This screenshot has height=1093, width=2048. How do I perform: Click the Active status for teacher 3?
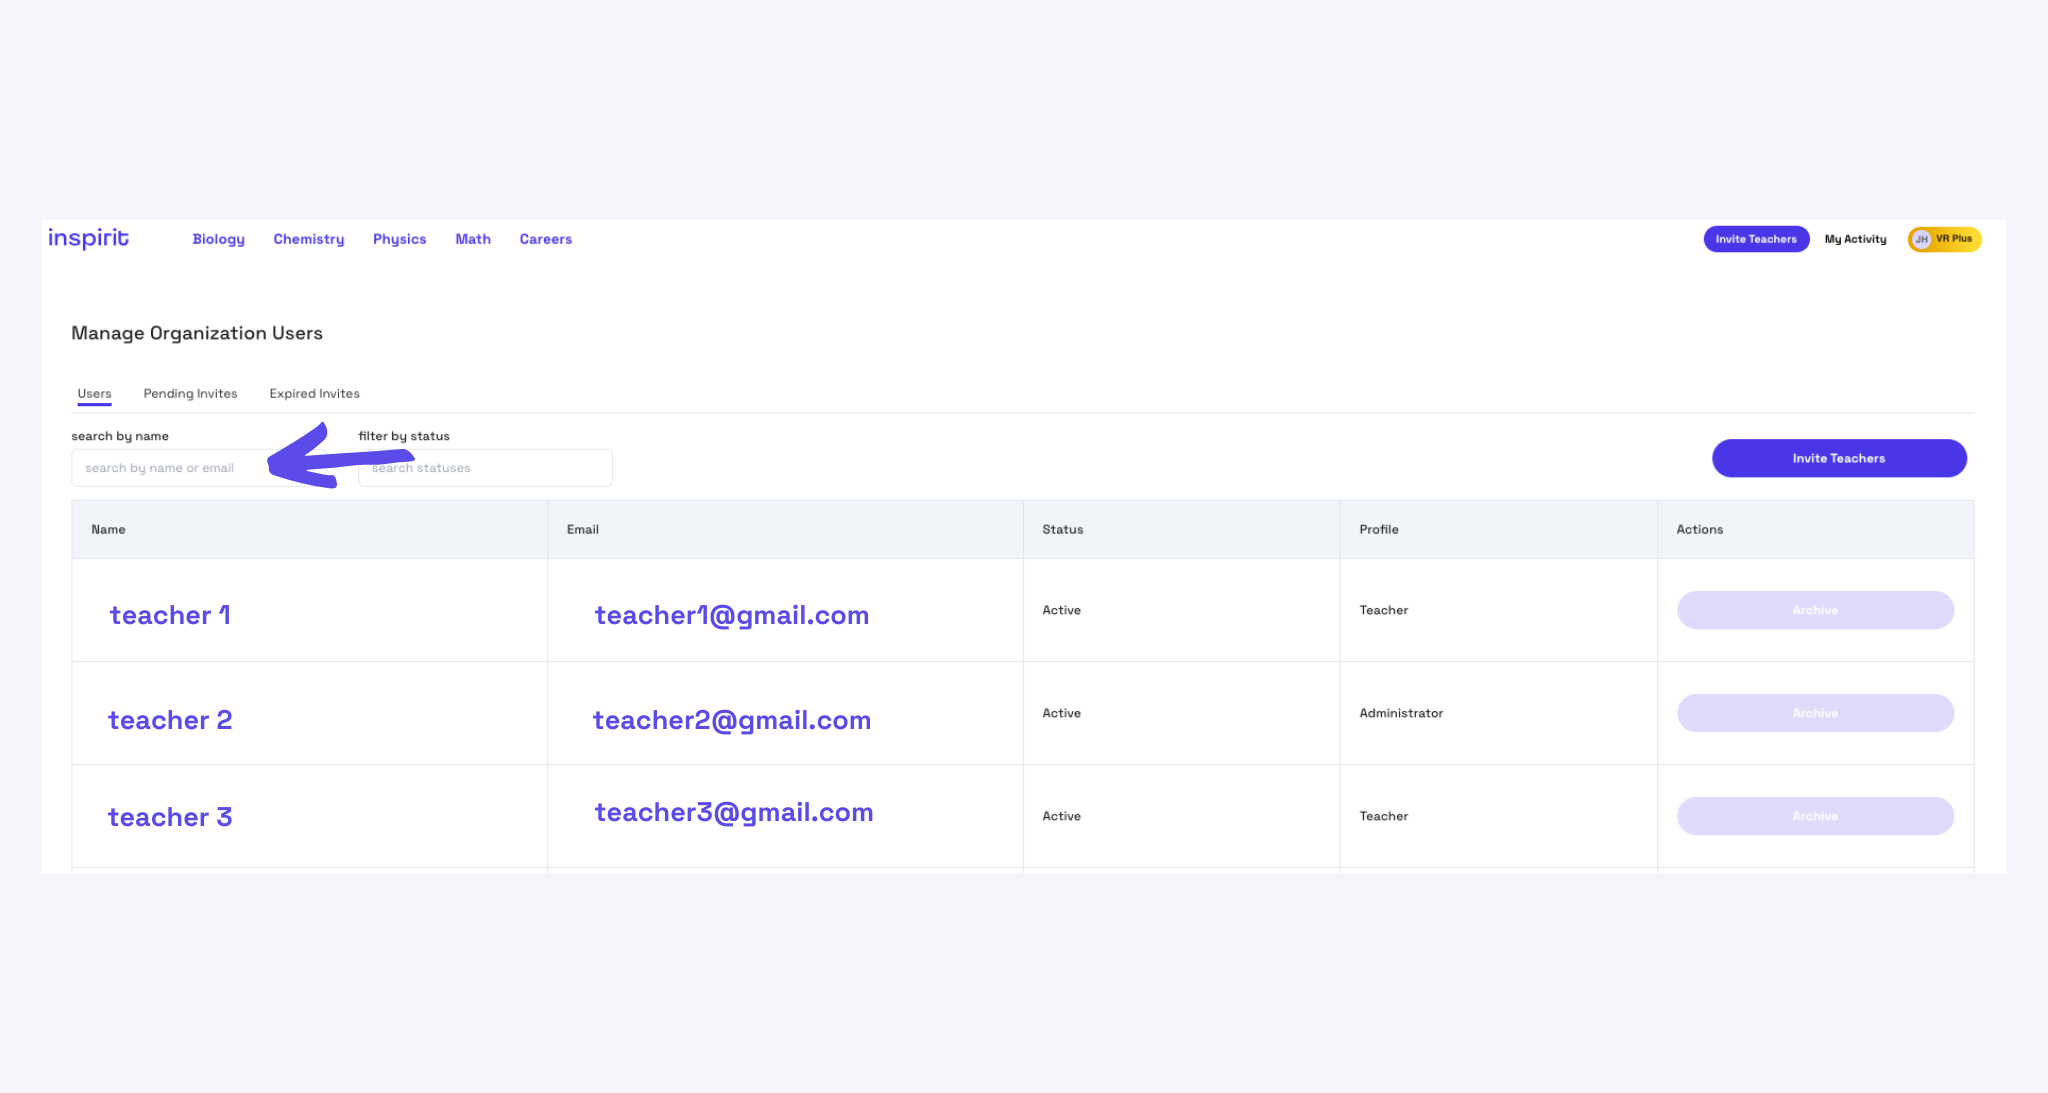tap(1062, 816)
